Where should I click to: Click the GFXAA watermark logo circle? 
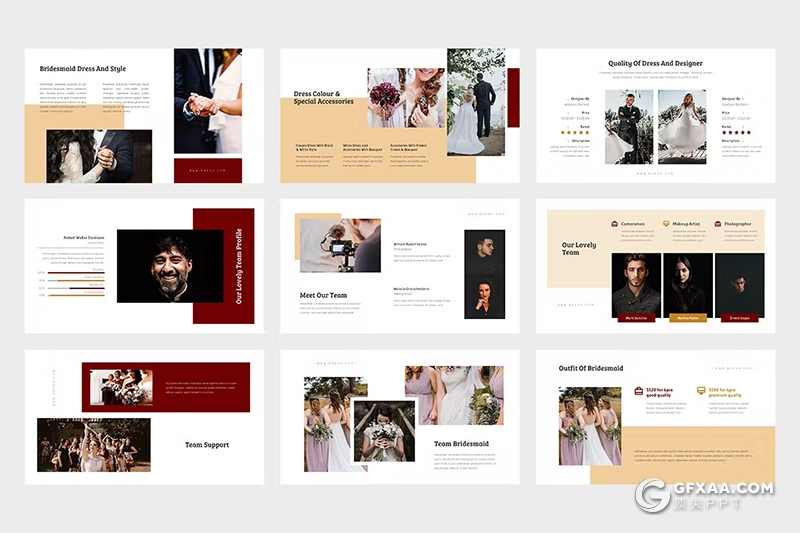652,496
